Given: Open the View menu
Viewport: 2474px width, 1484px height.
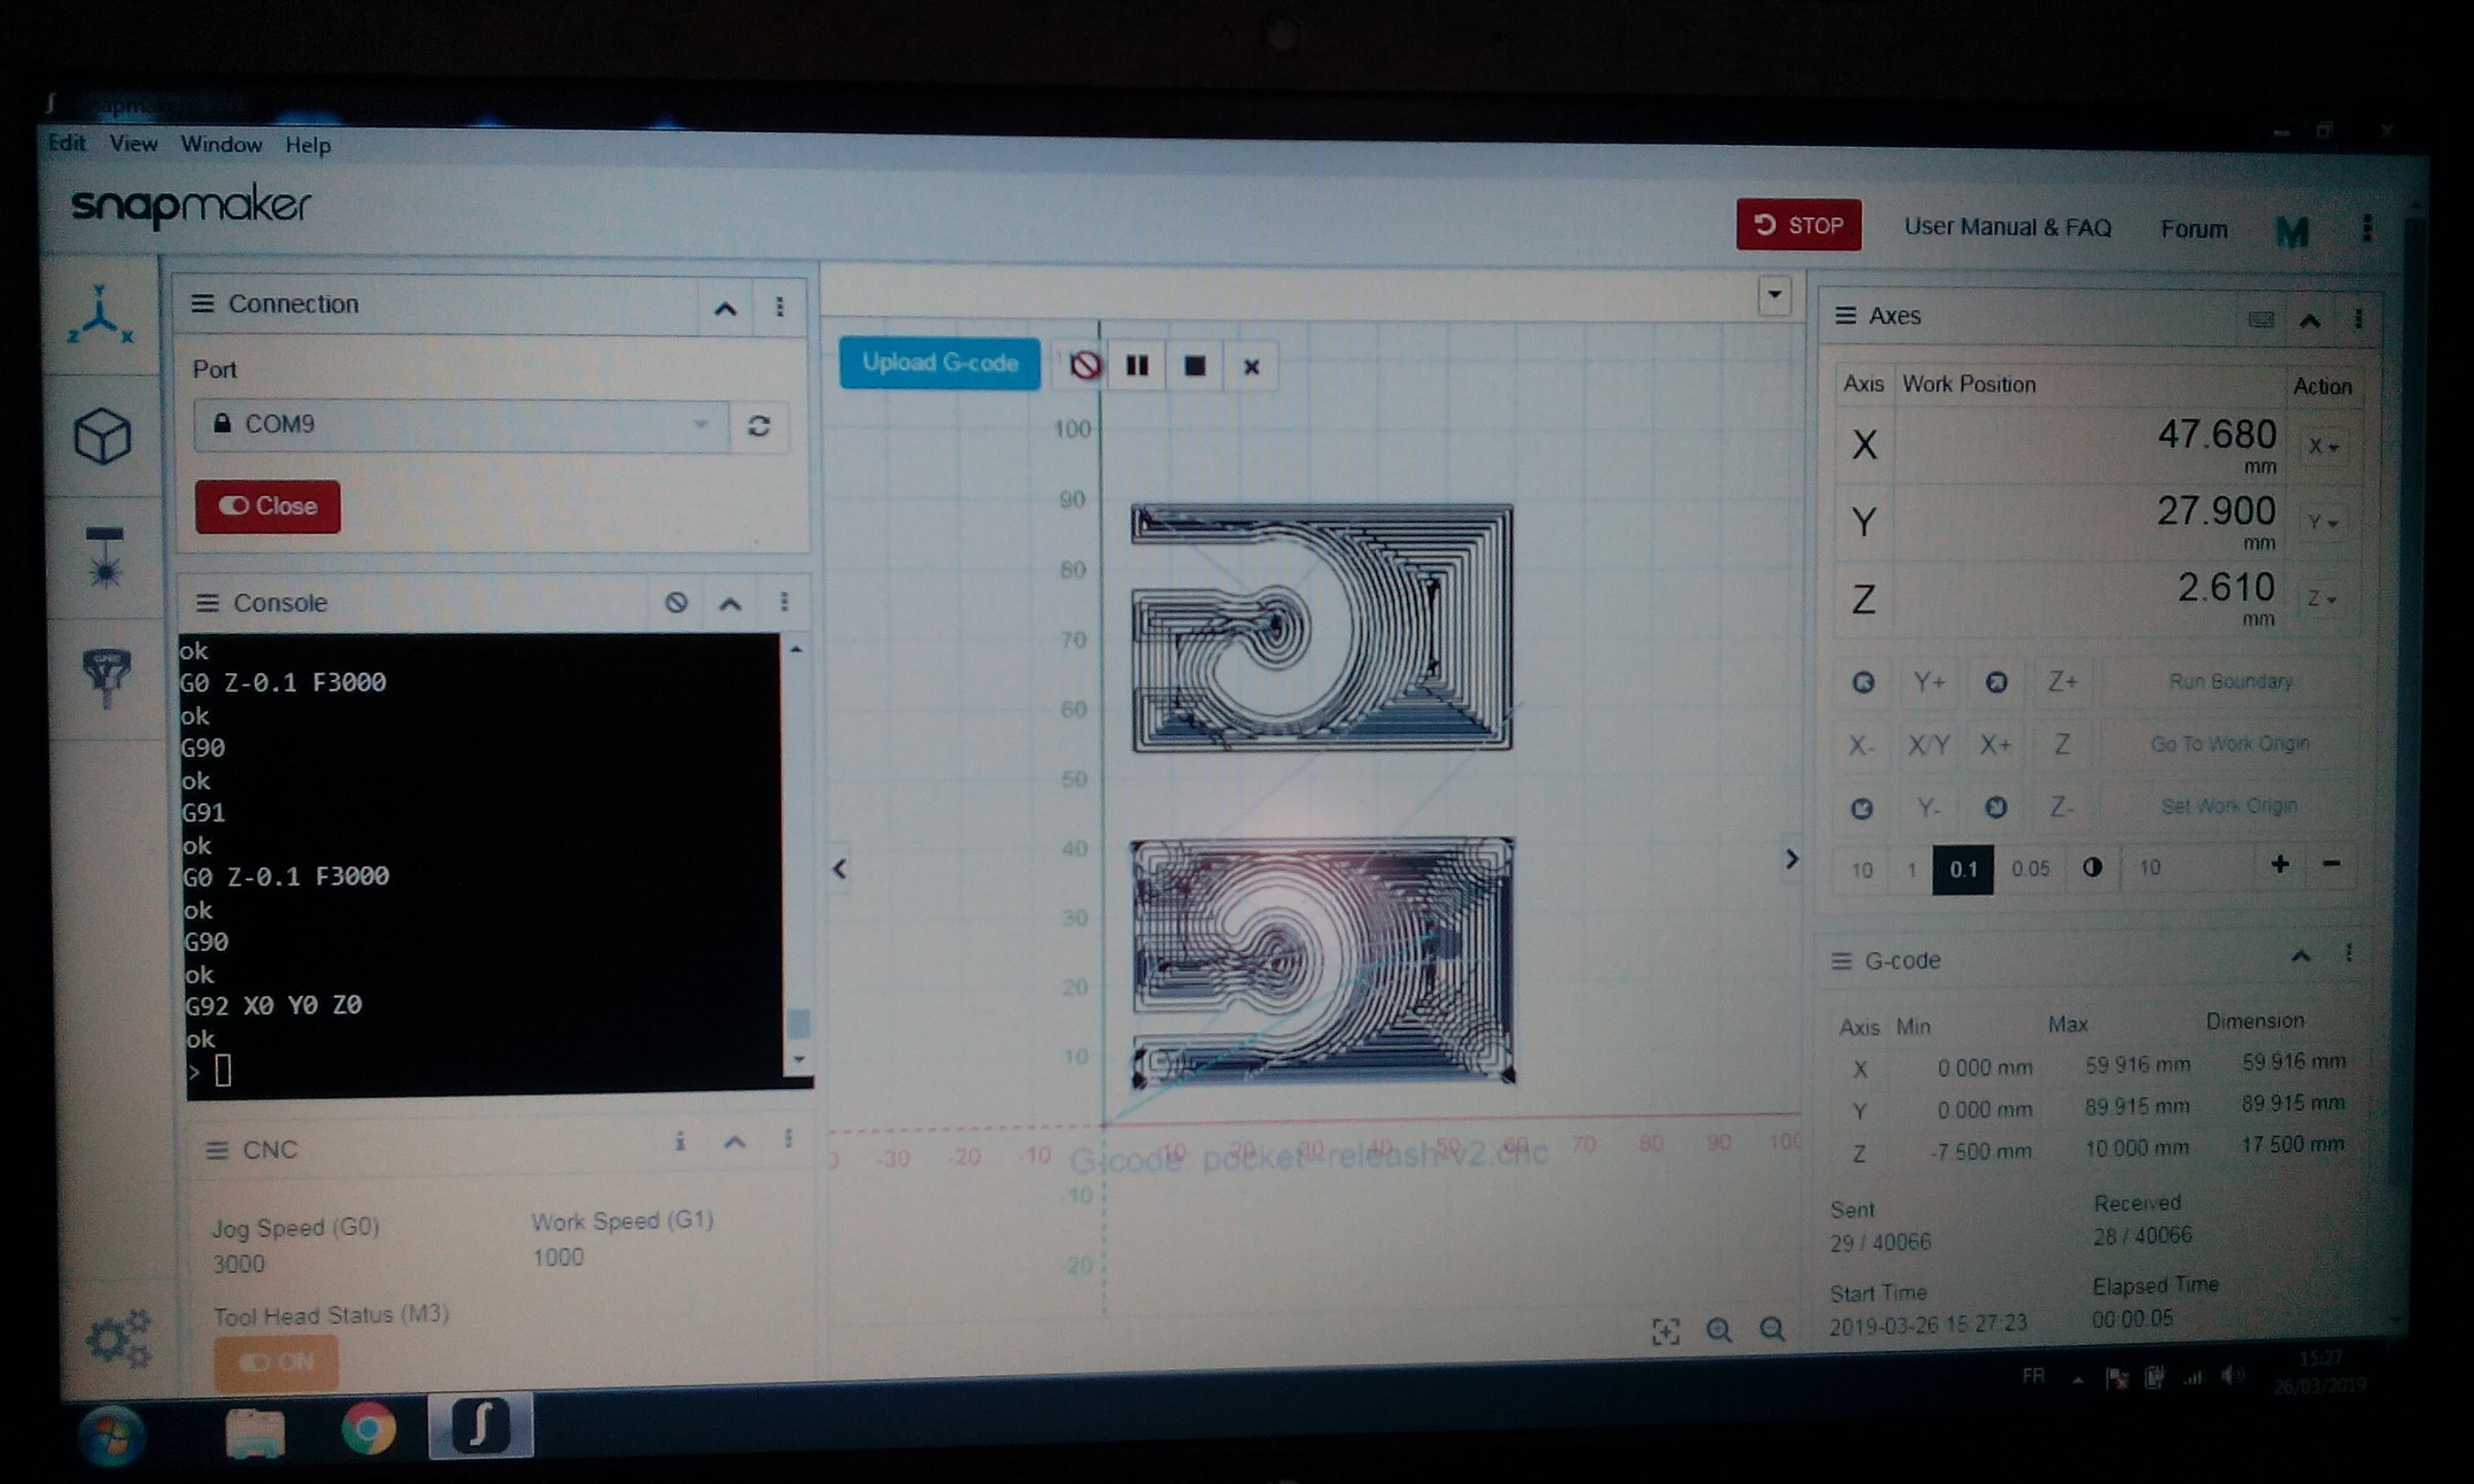Looking at the screenshot, I should (x=133, y=144).
